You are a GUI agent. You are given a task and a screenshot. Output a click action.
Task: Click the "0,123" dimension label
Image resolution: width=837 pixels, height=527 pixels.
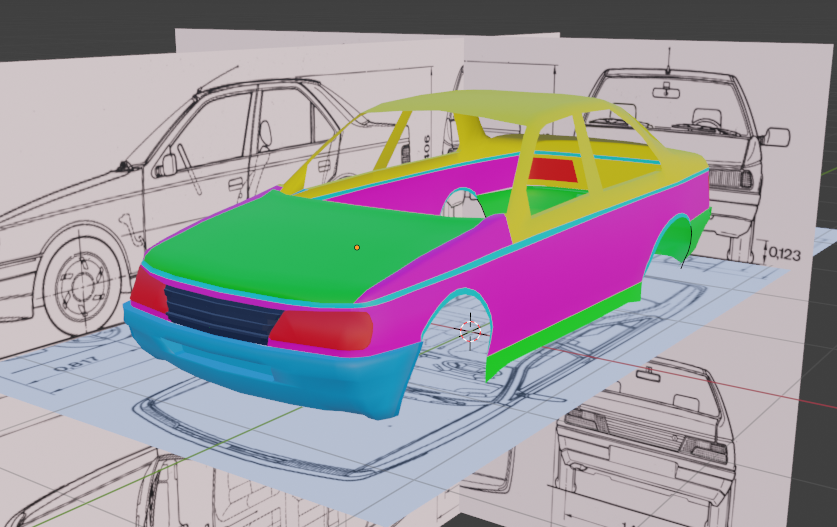pyautogui.click(x=785, y=254)
